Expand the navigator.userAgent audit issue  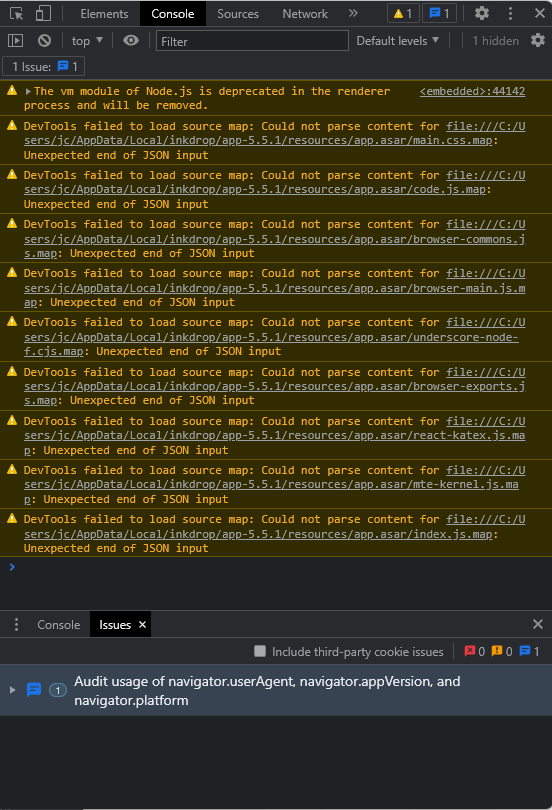(x=12, y=690)
